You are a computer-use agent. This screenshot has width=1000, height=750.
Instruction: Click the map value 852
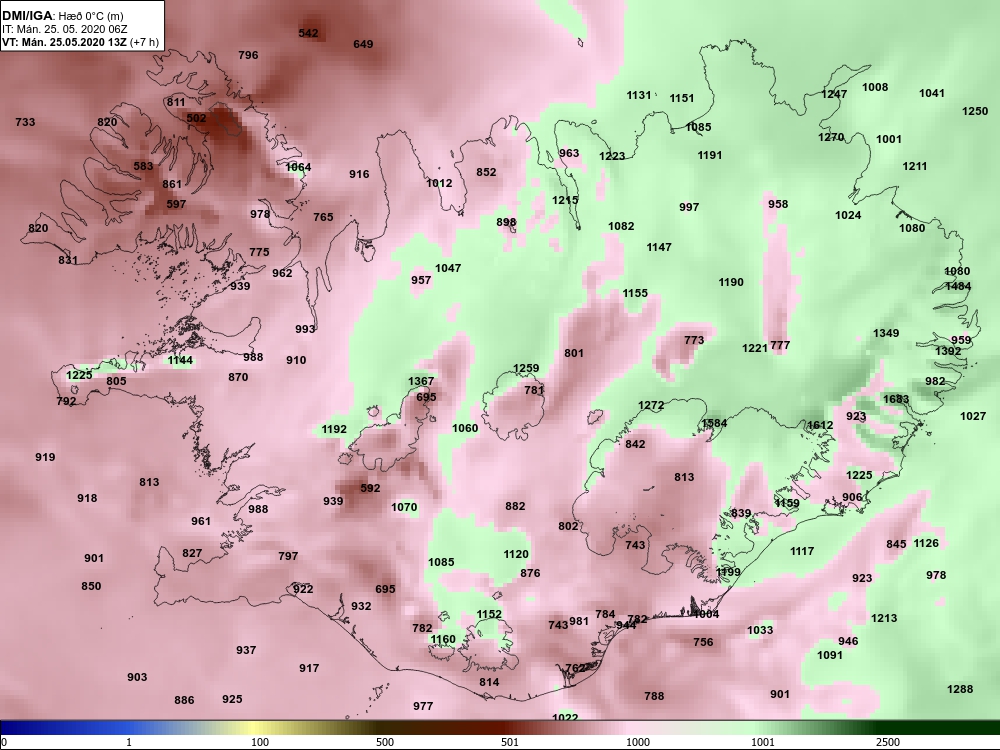(x=486, y=172)
